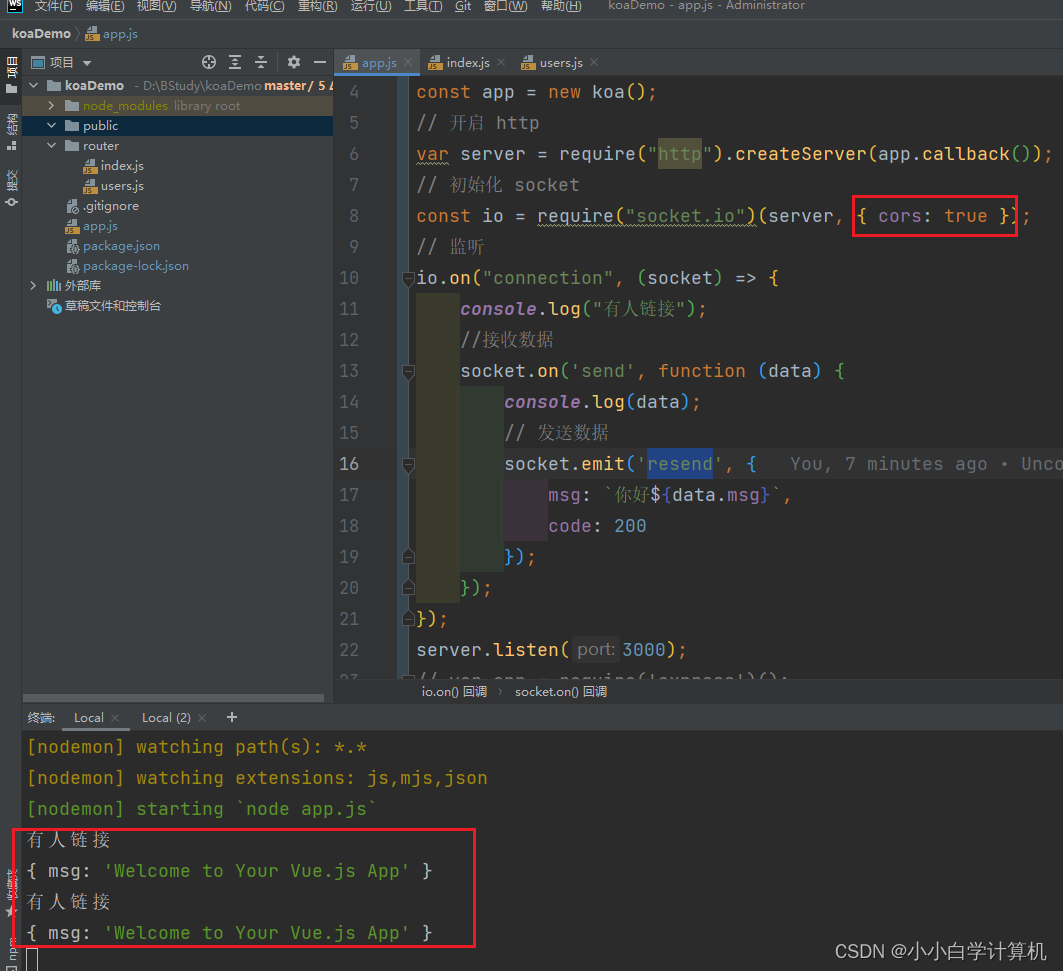The width and height of the screenshot is (1063, 971).
Task: Open project panel settings gear
Action: click(294, 62)
